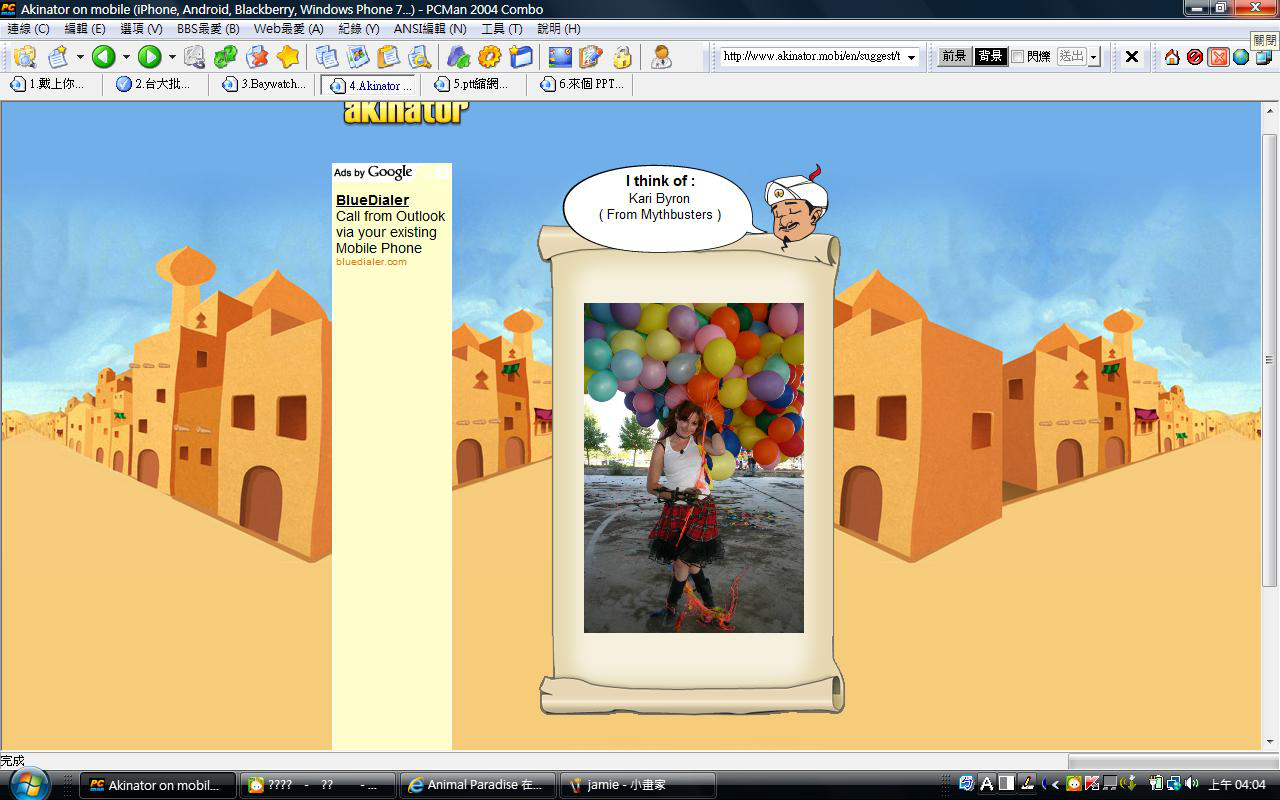Click the paste clipboard icon

388,56
